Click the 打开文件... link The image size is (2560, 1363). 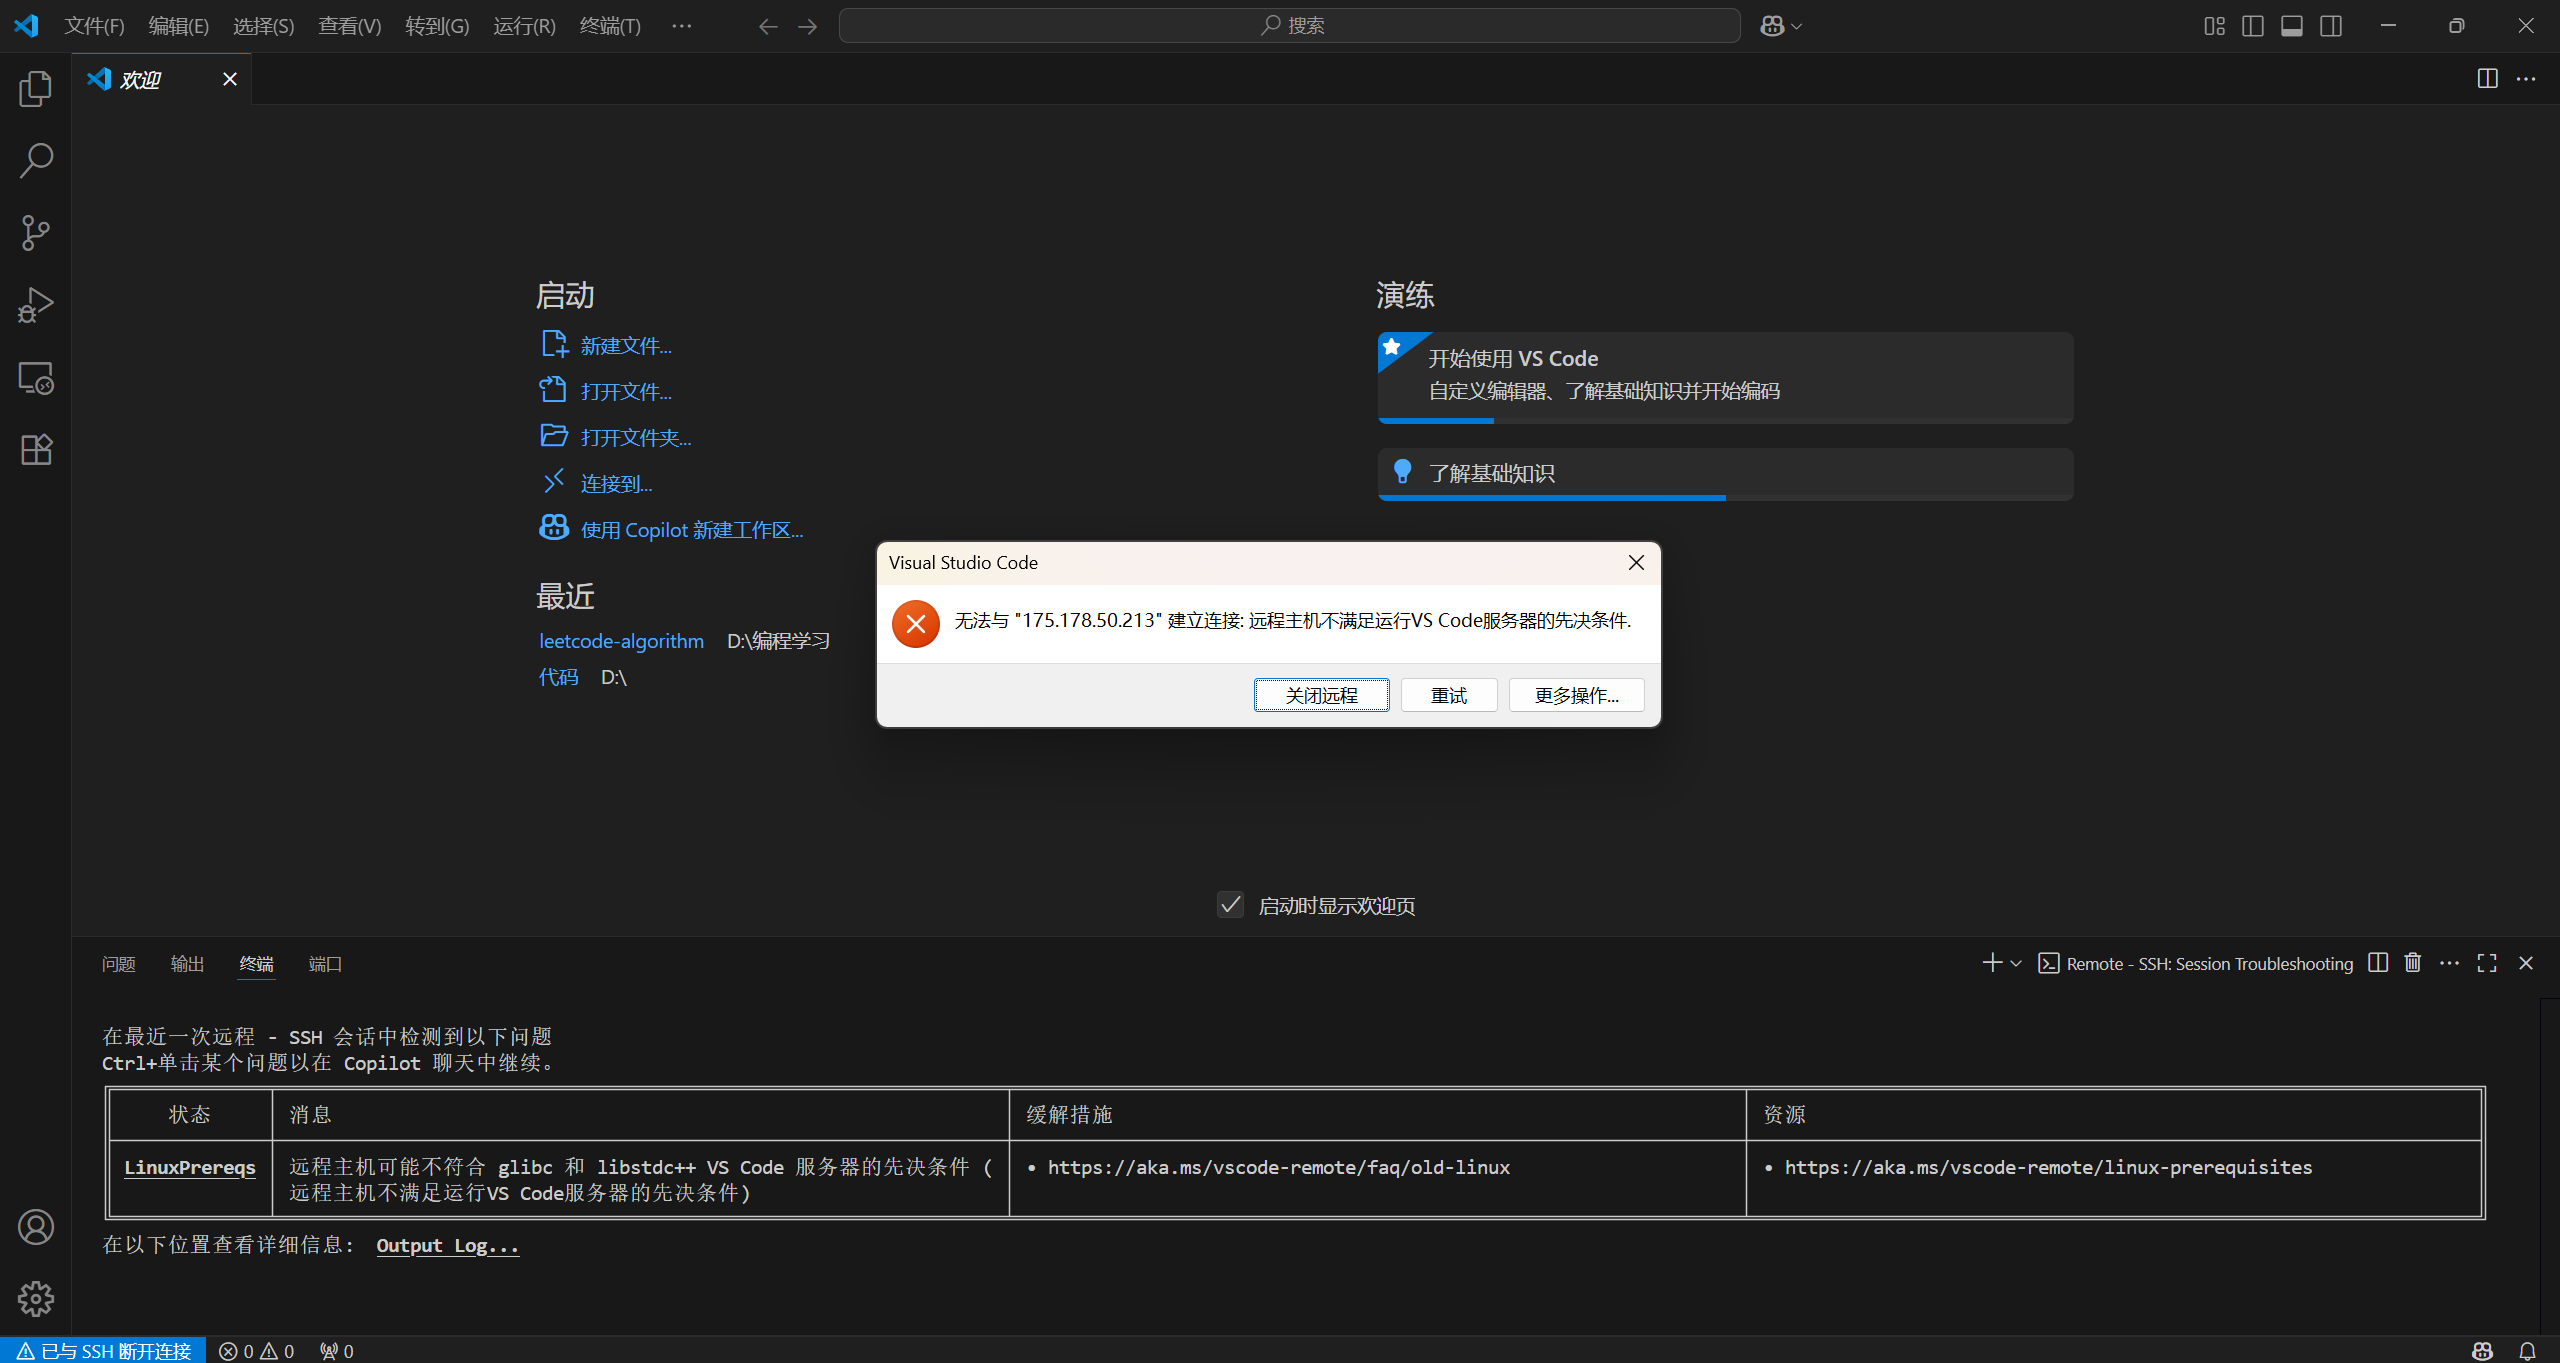click(626, 392)
